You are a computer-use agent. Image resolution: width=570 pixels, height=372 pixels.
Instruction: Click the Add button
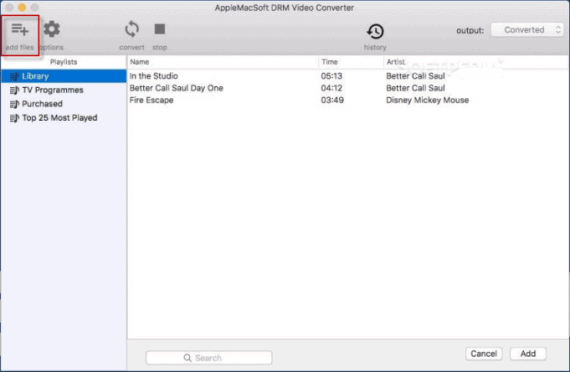(528, 354)
